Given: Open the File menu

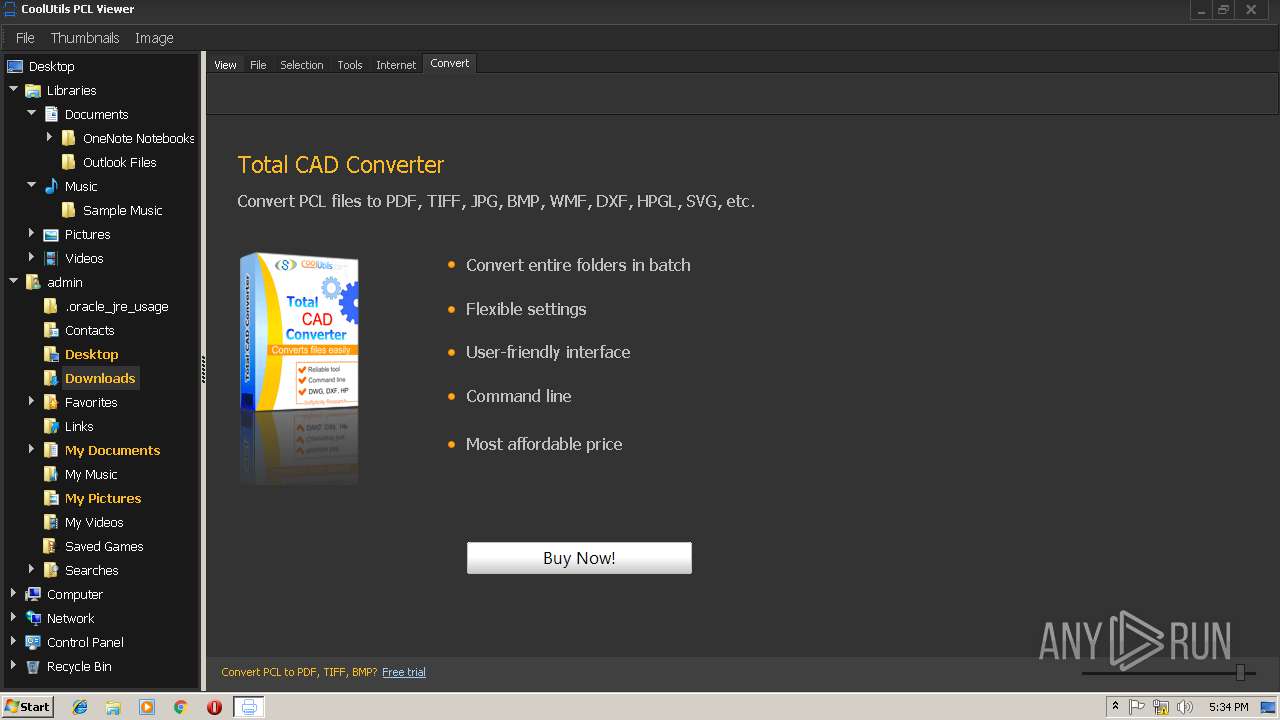Looking at the screenshot, I should [25, 38].
